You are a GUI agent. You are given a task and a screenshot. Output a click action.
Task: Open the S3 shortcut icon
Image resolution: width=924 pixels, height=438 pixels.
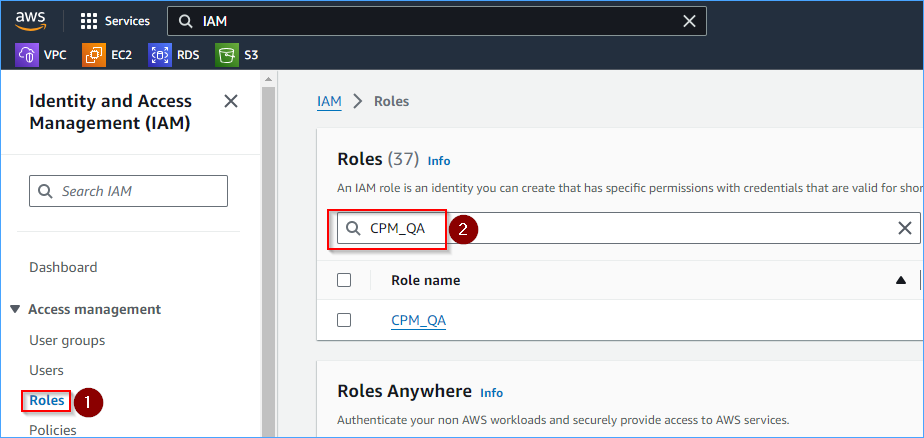click(x=227, y=55)
